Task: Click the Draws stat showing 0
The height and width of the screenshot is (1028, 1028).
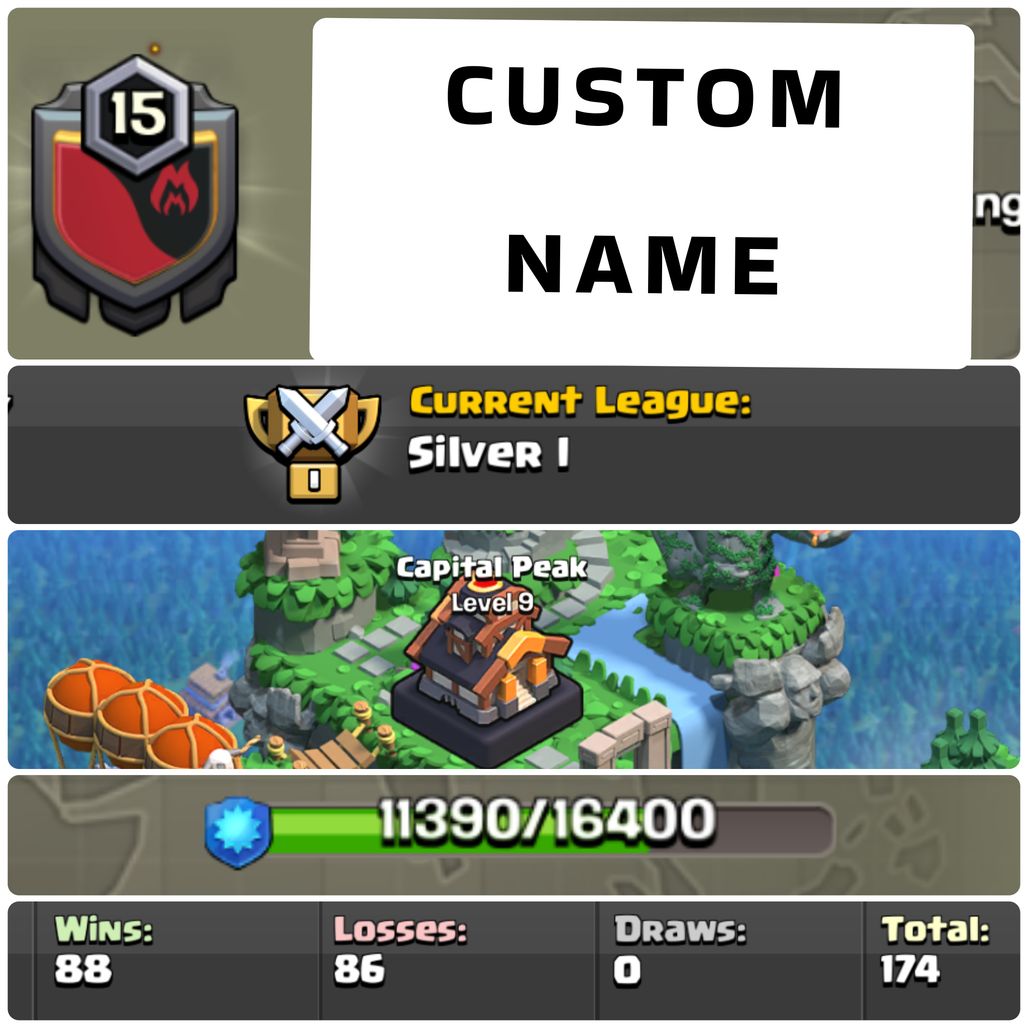Action: click(x=679, y=950)
